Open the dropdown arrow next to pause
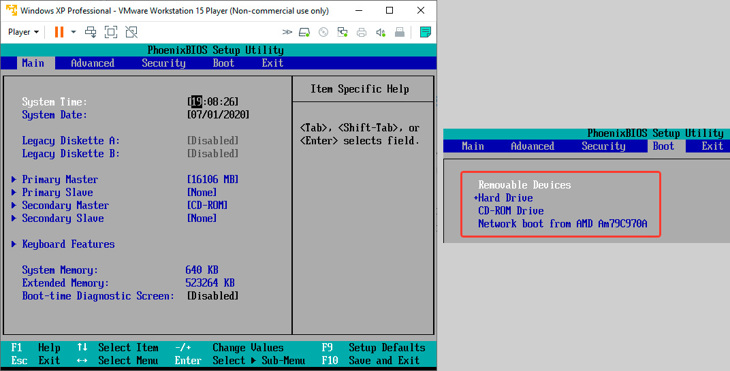The width and height of the screenshot is (730, 371). pyautogui.click(x=73, y=32)
